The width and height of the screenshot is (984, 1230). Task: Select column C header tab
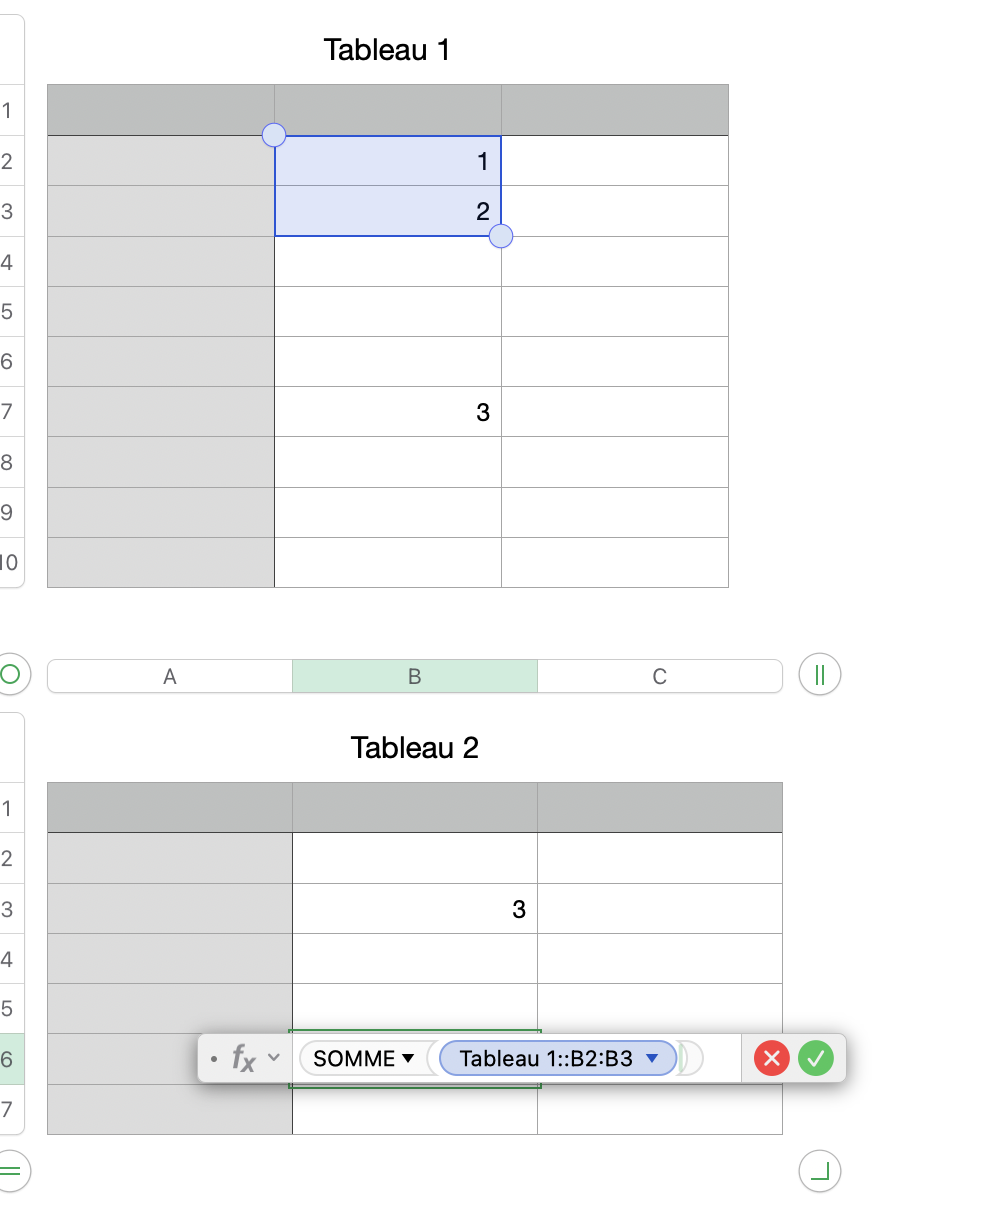tap(659, 677)
